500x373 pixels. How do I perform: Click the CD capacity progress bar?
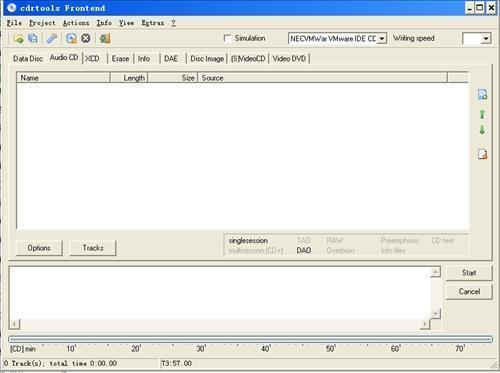click(x=250, y=339)
